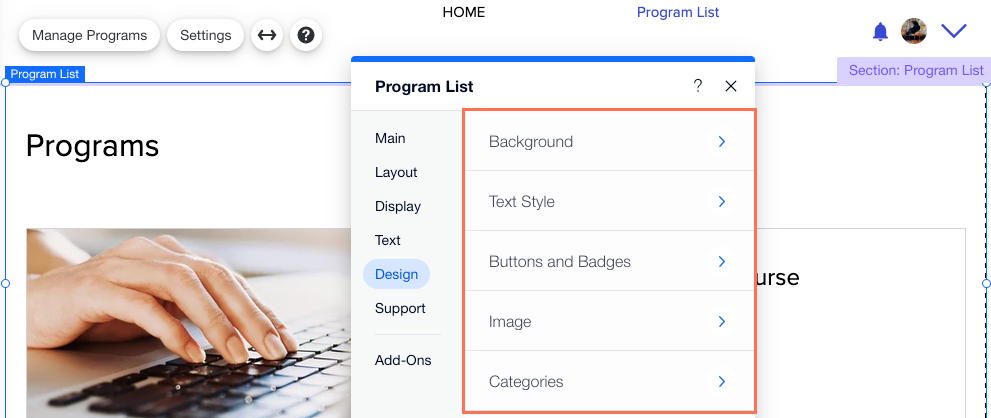Image resolution: width=991 pixels, height=418 pixels.
Task: Click the stretch double-arrow icon
Action: point(267,35)
